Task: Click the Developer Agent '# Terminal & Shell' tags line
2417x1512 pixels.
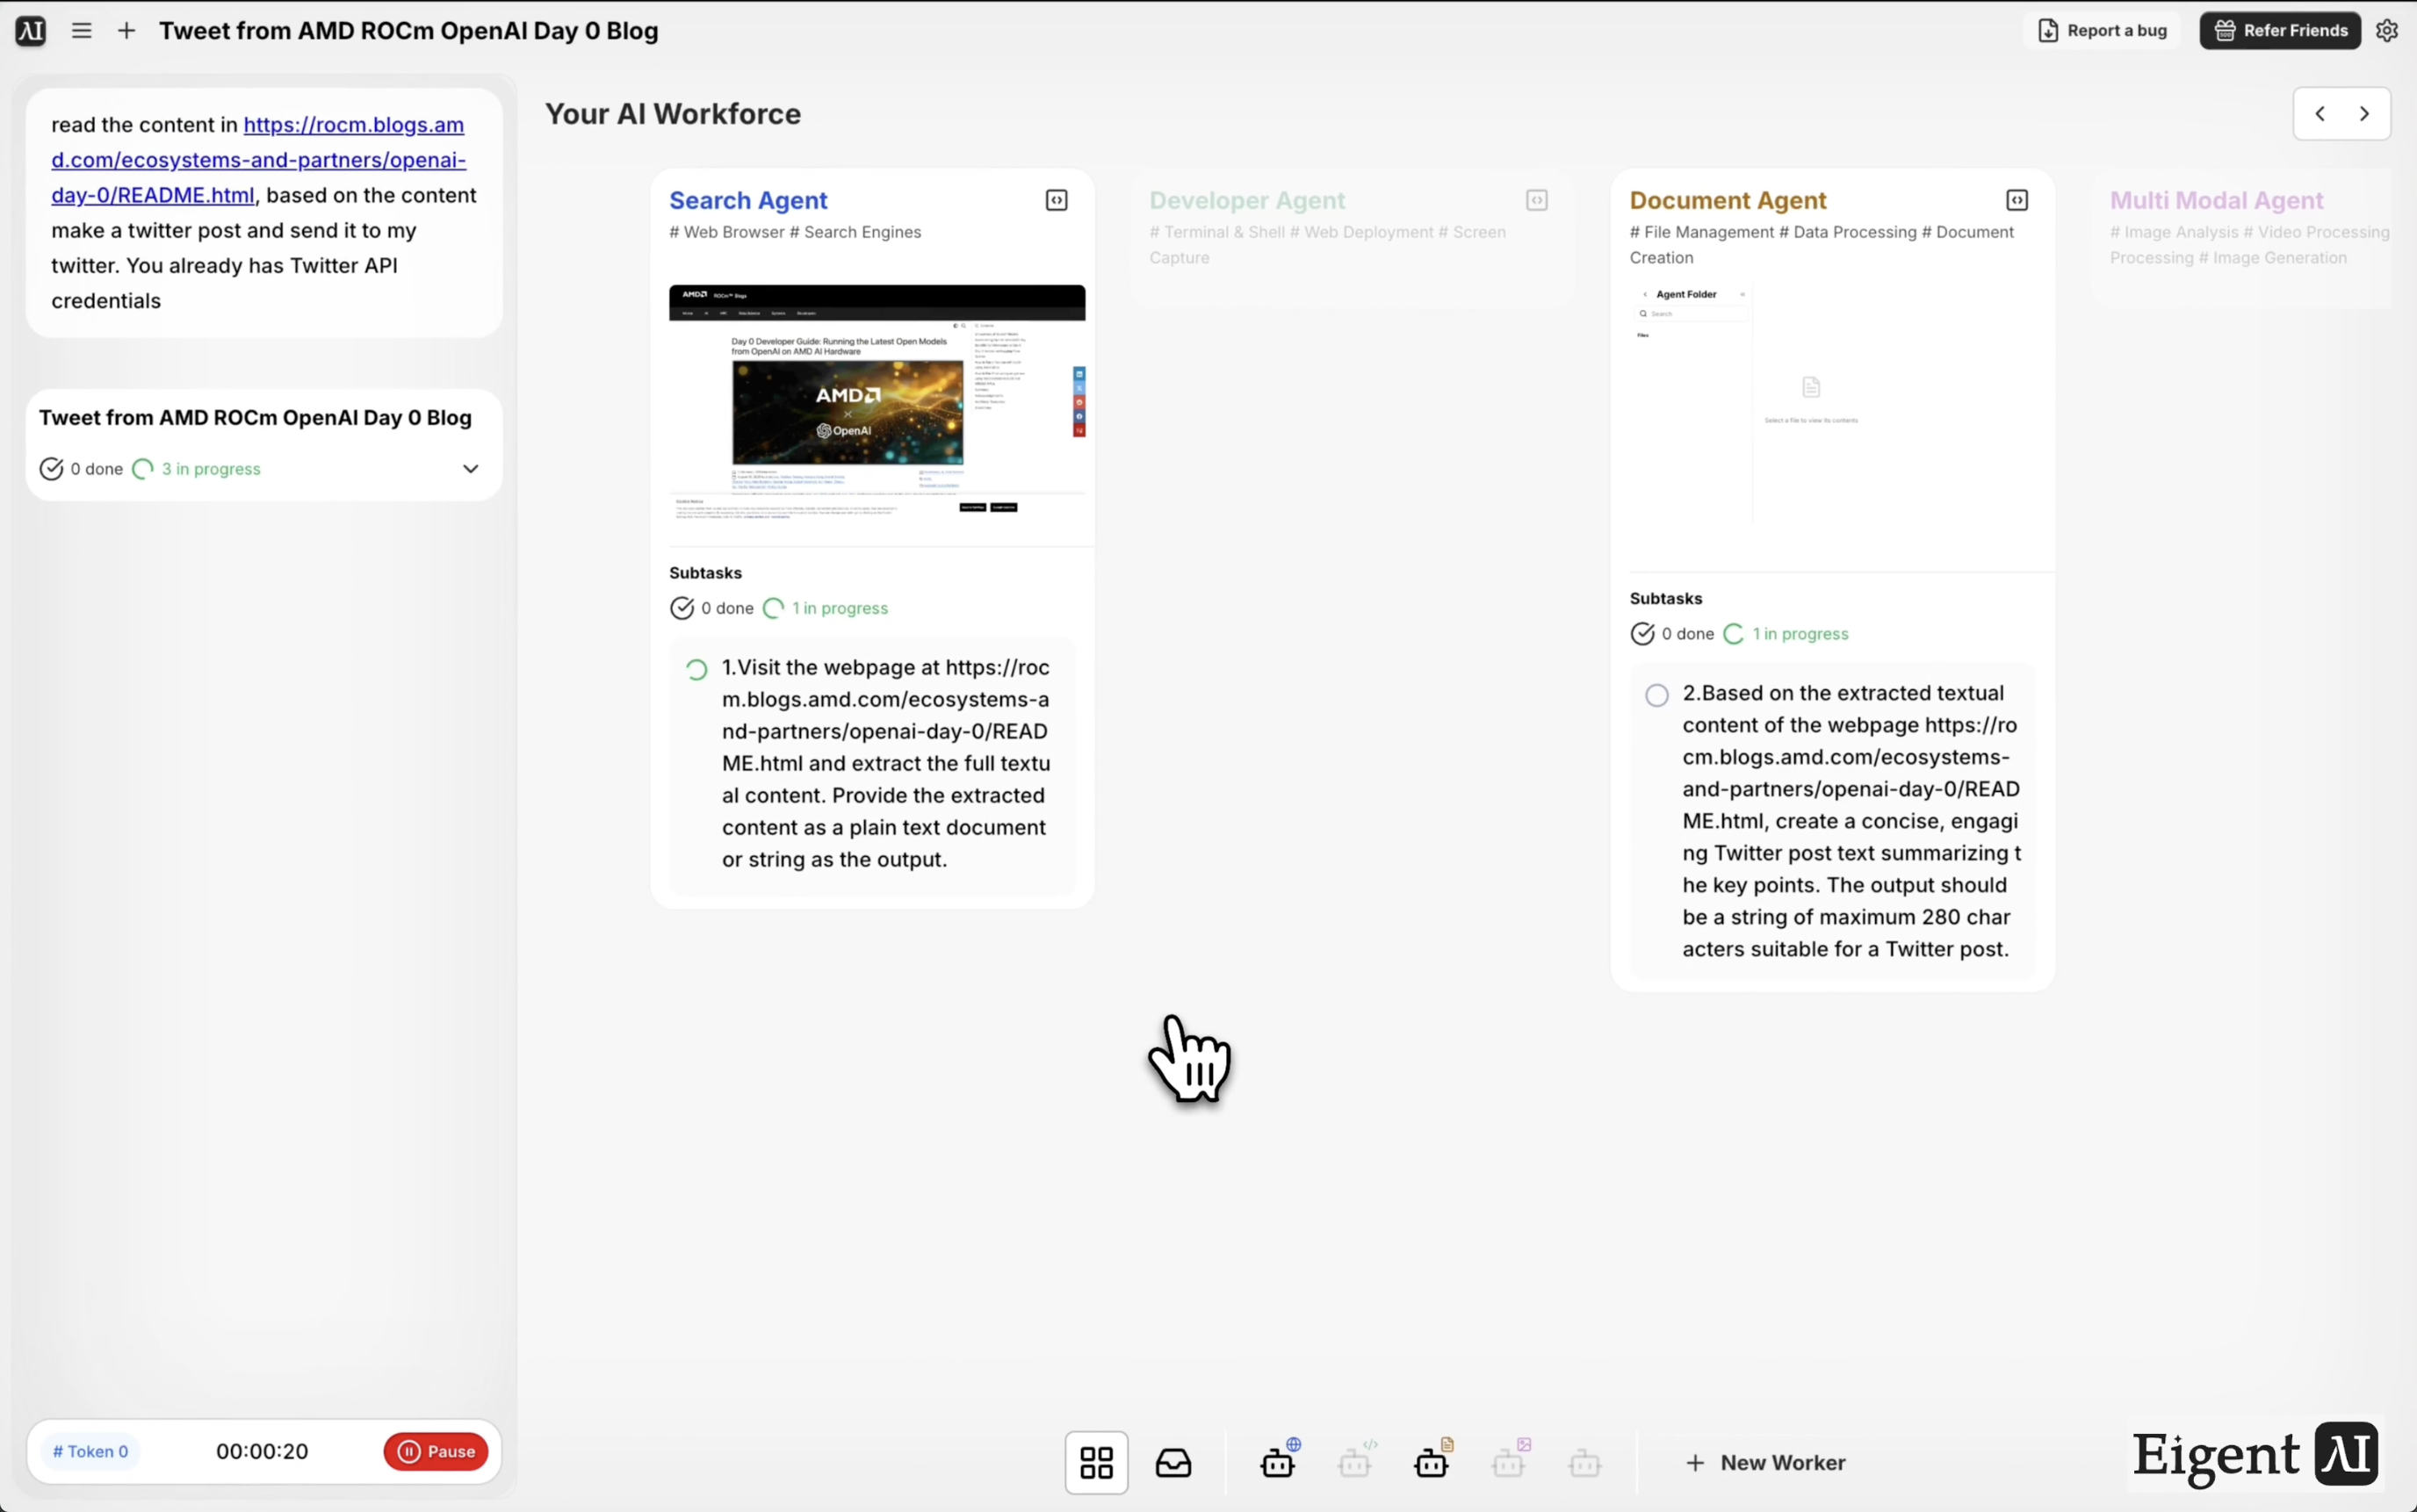Action: (1327, 244)
